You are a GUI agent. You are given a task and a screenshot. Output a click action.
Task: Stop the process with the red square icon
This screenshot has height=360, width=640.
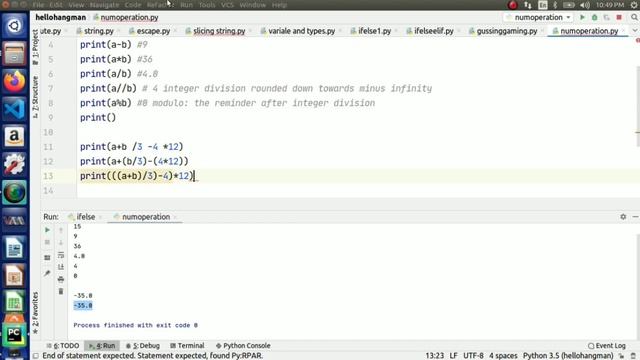coord(619,18)
